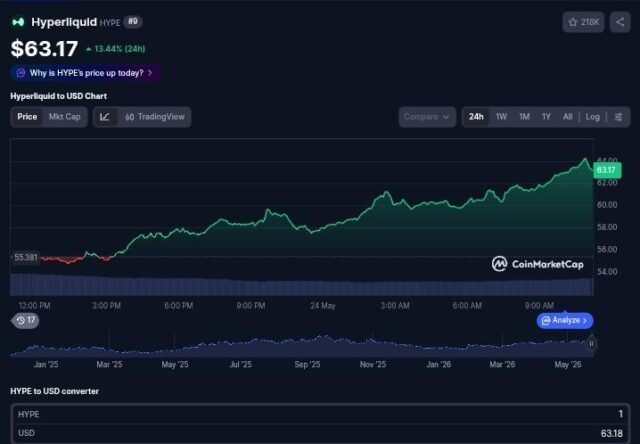Open the history button labeled 17
This screenshot has height=444, width=640.
click(x=25, y=320)
